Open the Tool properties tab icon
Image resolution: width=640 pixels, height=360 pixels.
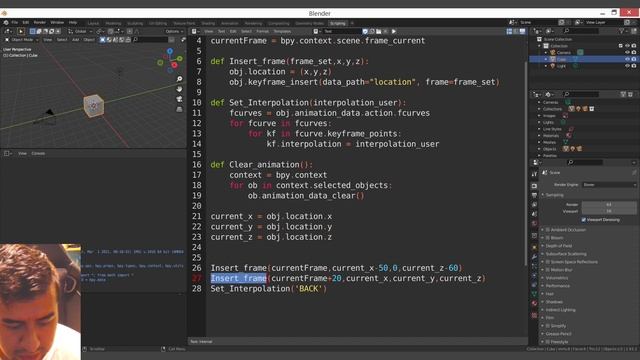click(534, 174)
